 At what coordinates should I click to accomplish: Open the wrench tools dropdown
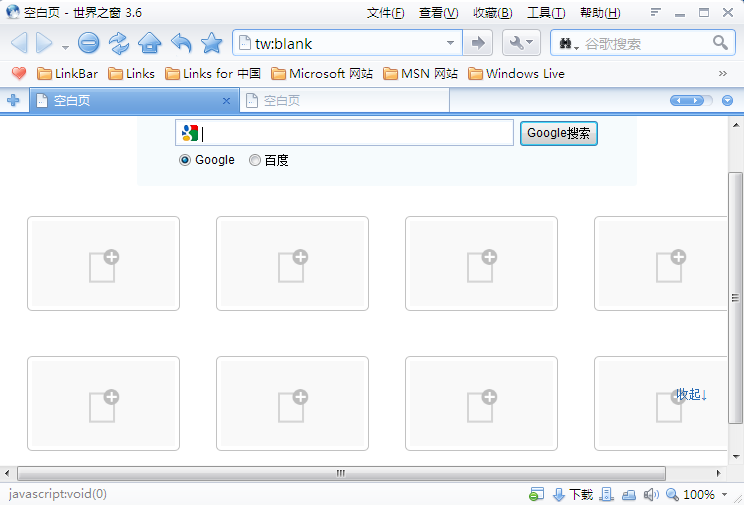[521, 43]
